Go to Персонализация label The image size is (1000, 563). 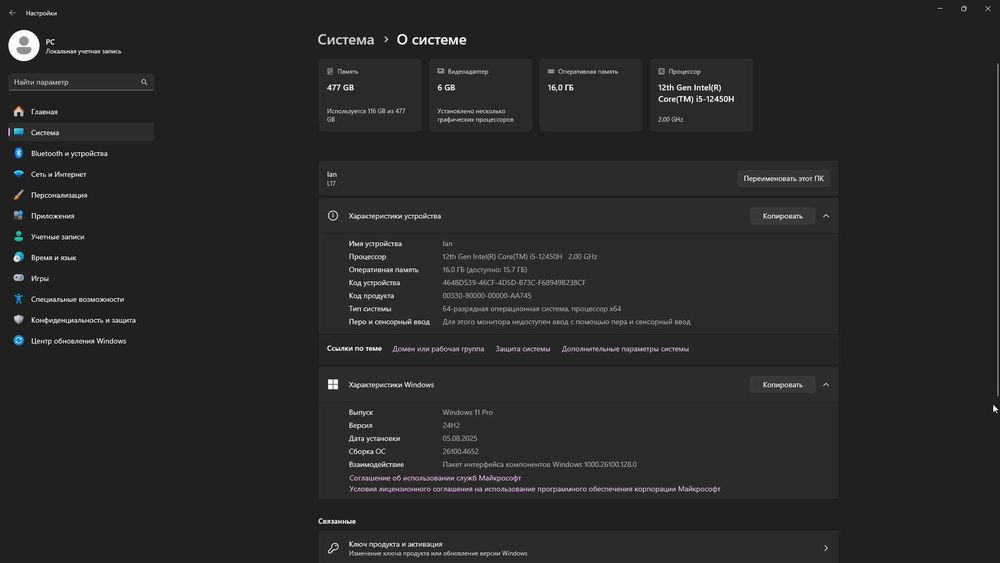click(59, 195)
